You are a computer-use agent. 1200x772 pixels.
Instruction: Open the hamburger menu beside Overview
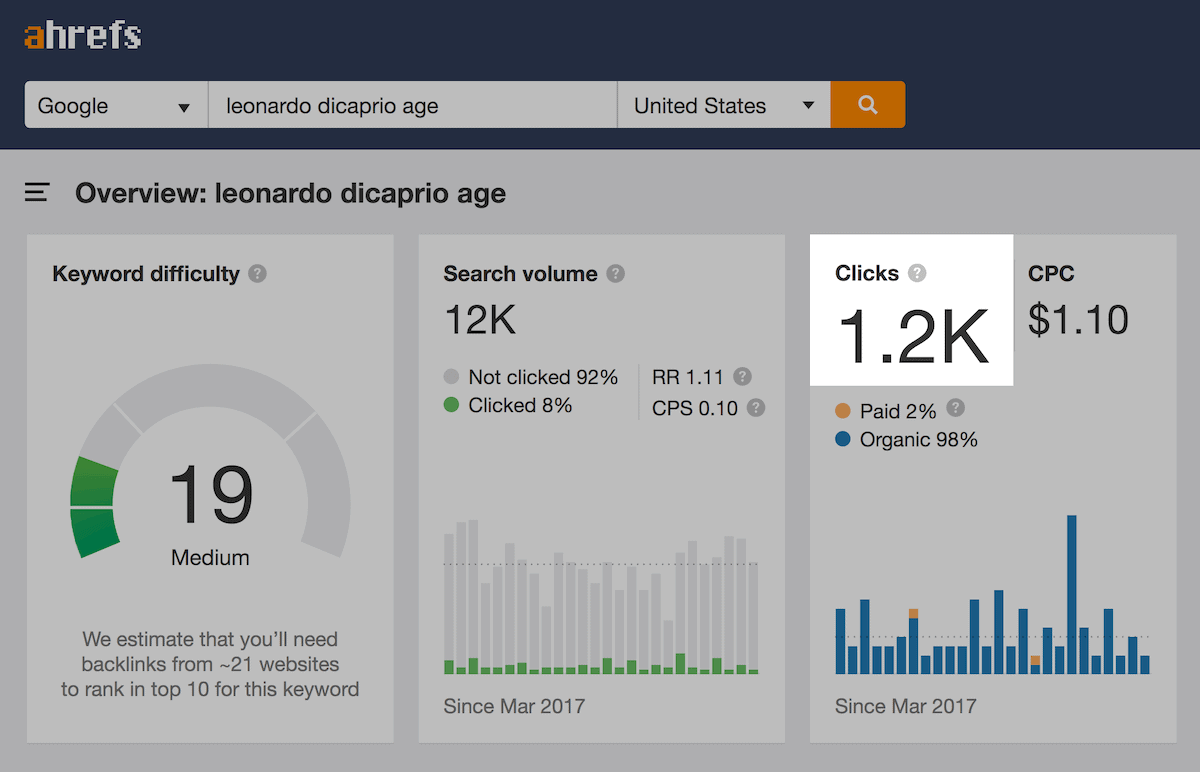(x=37, y=192)
